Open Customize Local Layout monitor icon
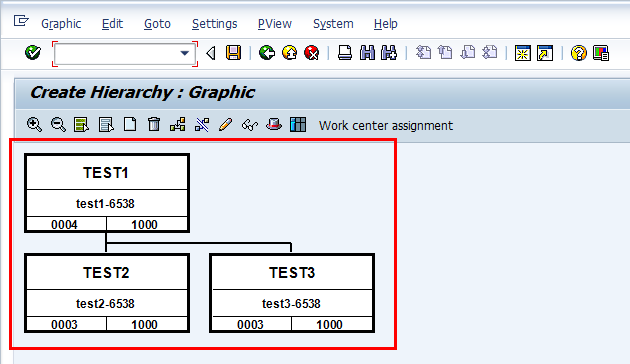 (601, 53)
